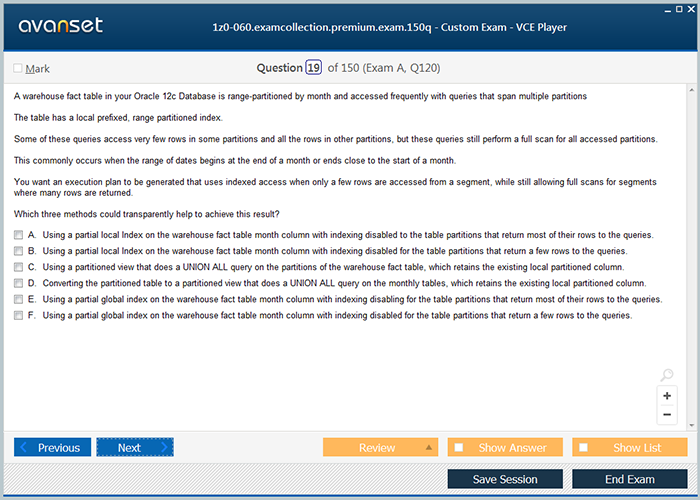Toggle the Show Answer checkbox
Screen dimensions: 700x500
[458, 447]
